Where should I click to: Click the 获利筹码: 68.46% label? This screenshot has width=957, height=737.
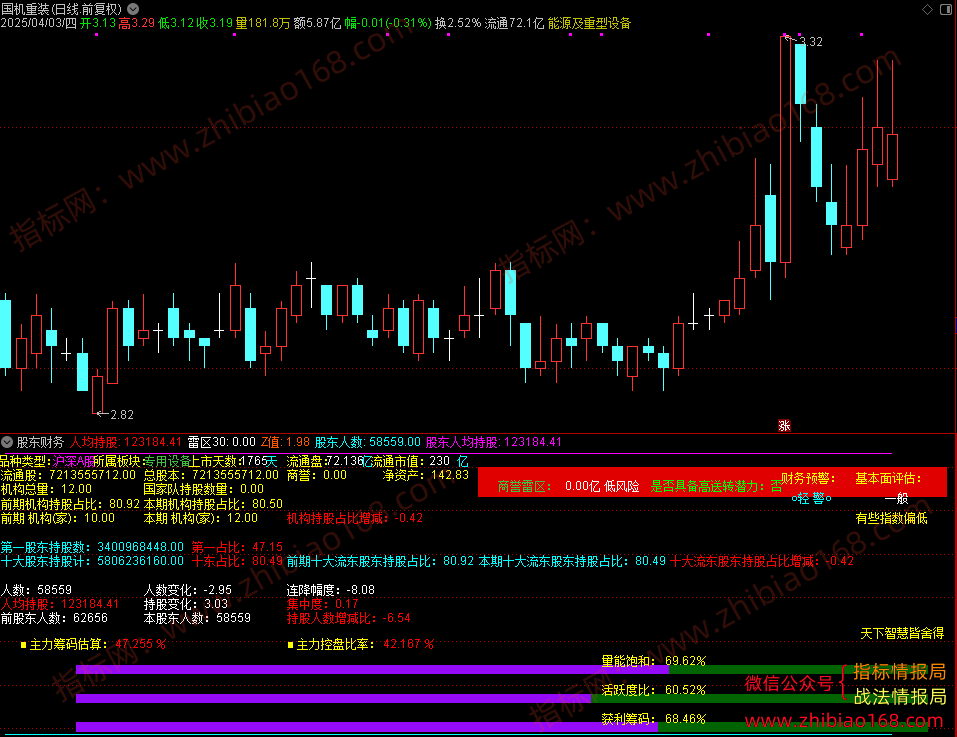tap(654, 719)
